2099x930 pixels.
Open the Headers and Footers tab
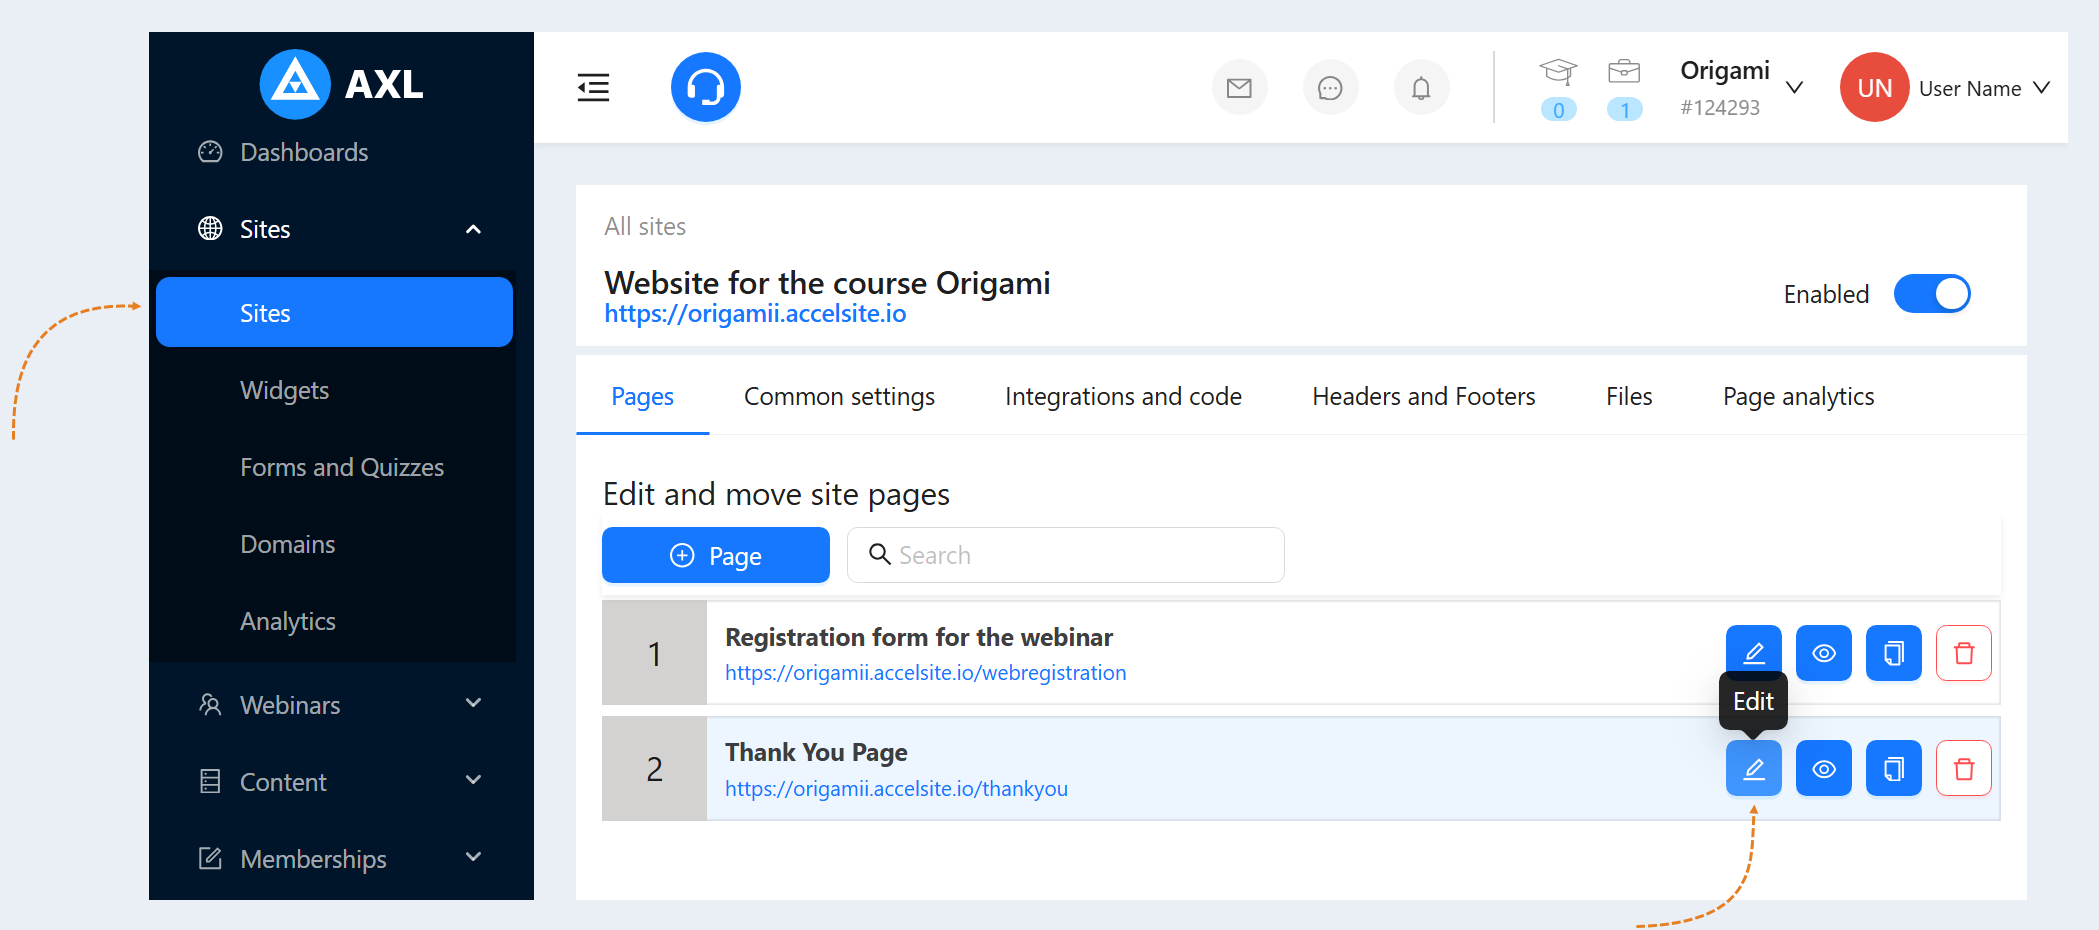[x=1424, y=397]
